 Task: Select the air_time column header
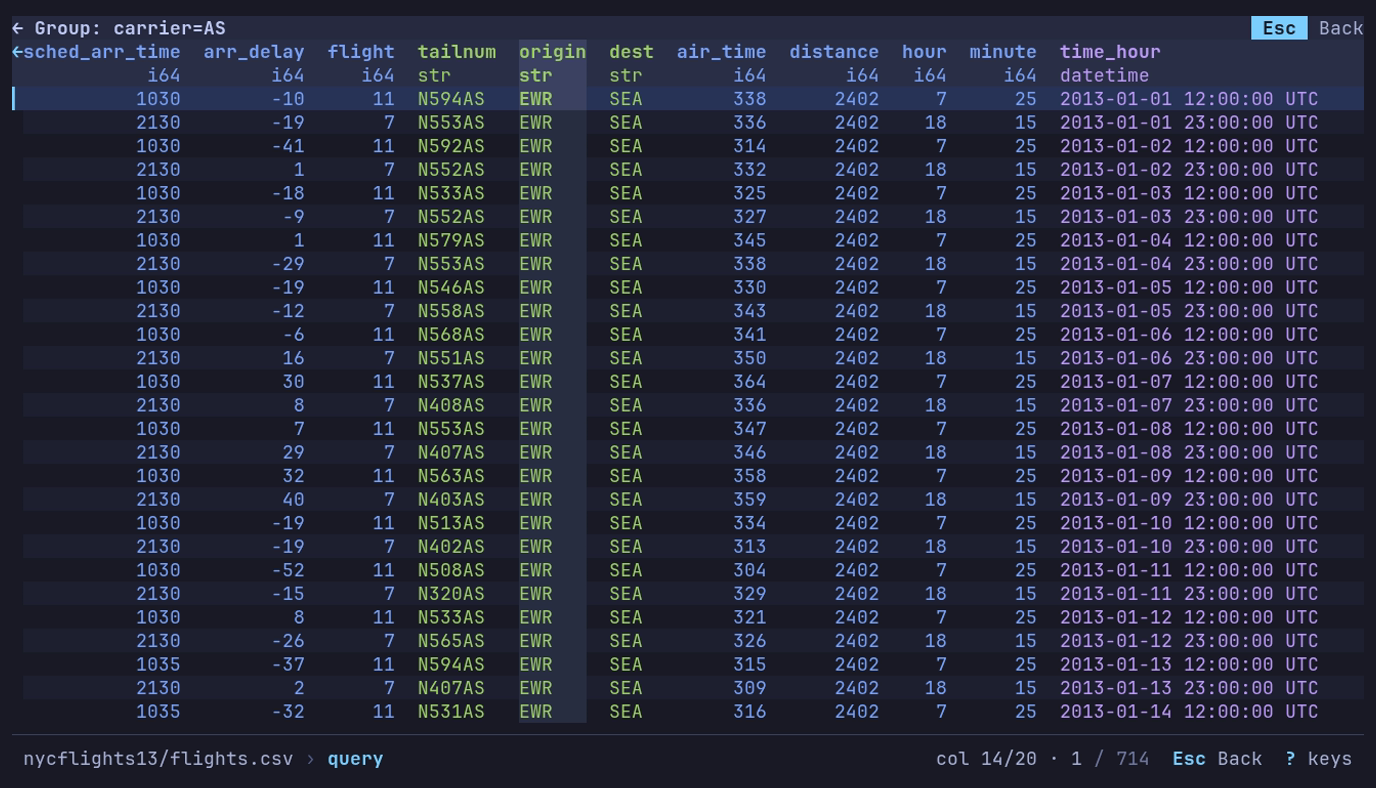pos(721,52)
